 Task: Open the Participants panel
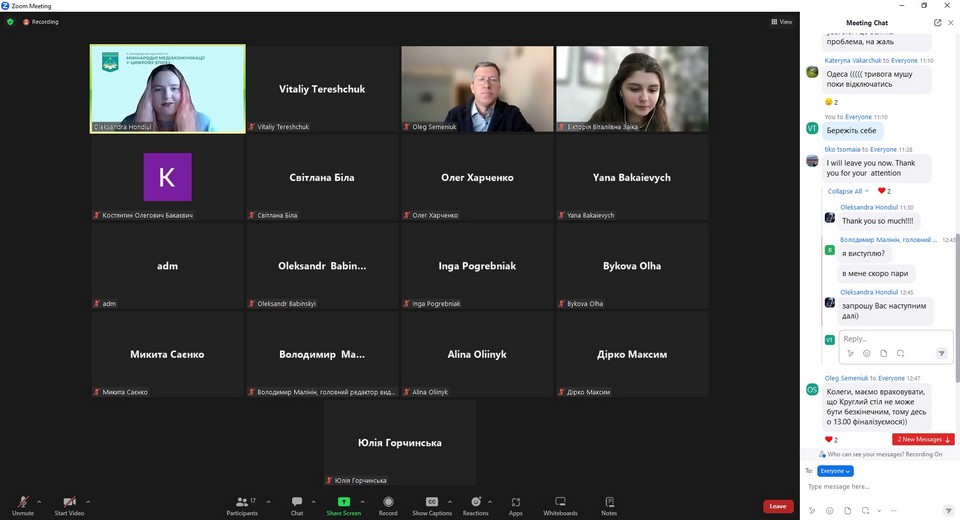point(241,503)
